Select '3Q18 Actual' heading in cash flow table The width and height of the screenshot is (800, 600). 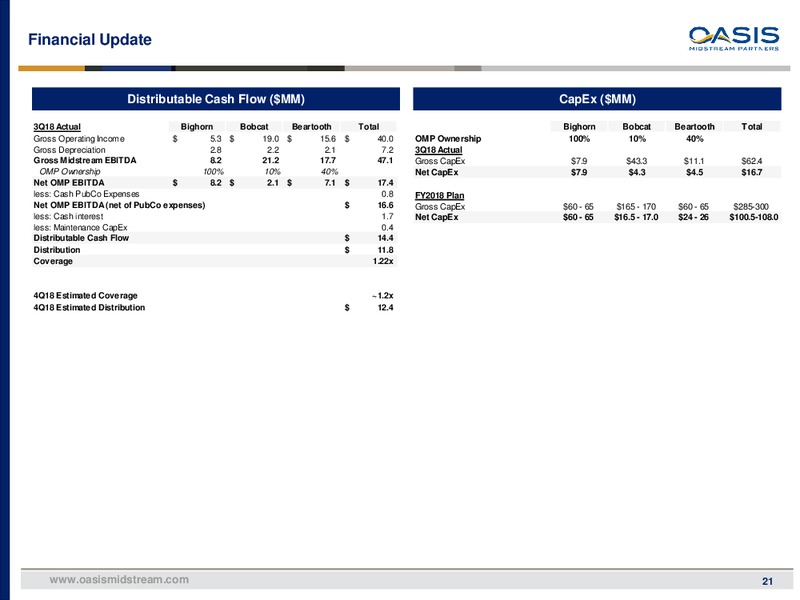(57, 127)
